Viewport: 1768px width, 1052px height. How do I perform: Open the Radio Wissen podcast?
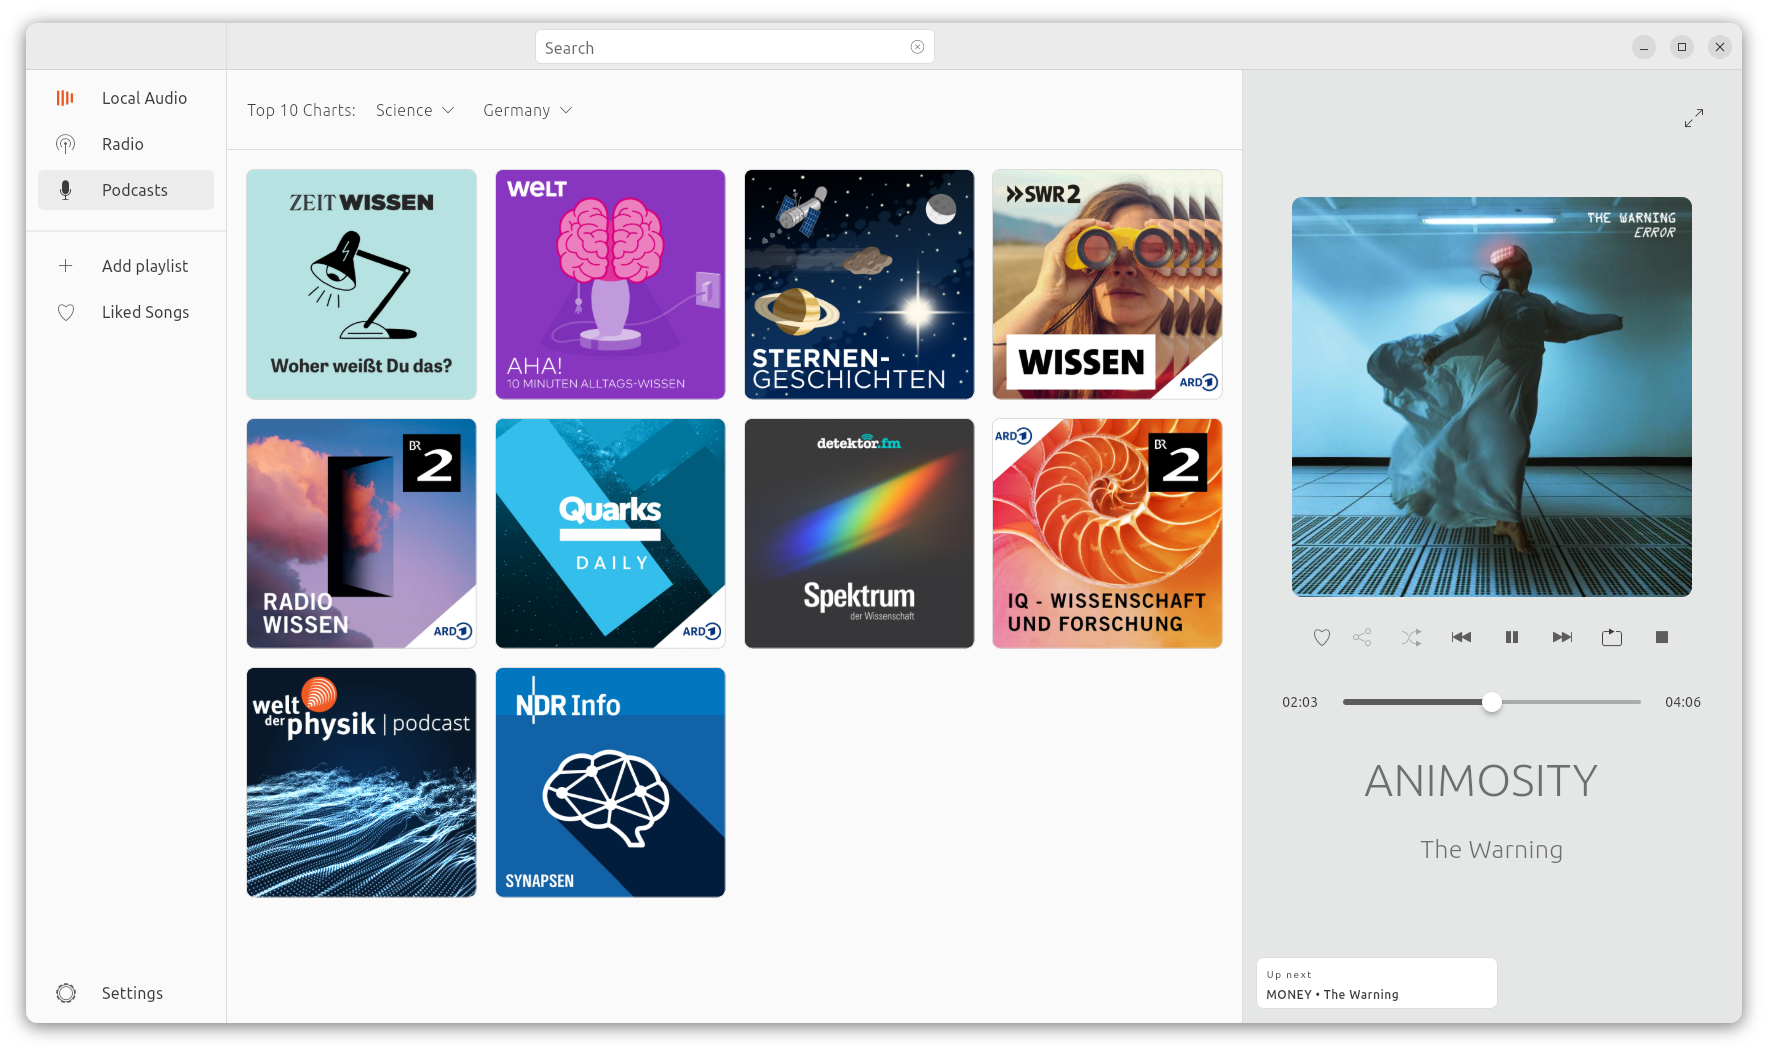pyautogui.click(x=361, y=533)
